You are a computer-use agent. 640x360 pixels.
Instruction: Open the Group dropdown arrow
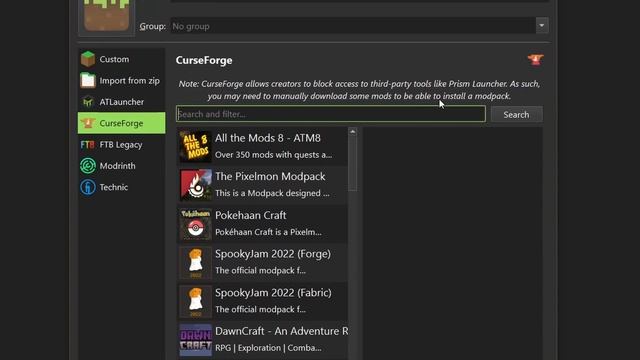pyautogui.click(x=542, y=26)
